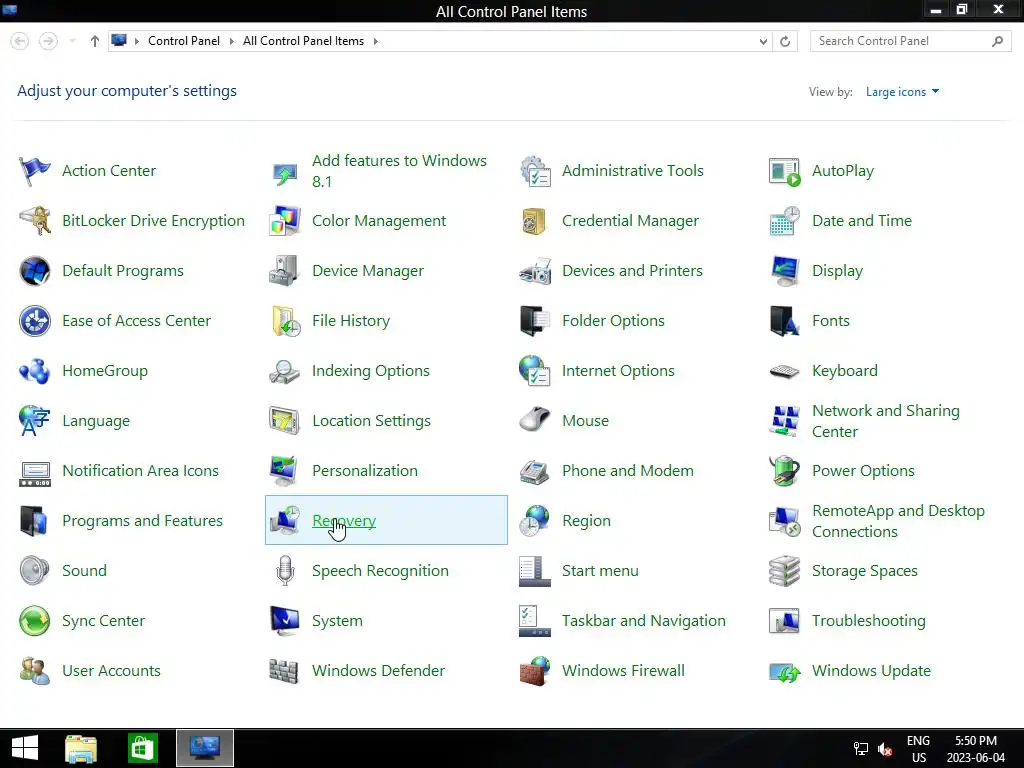Expand the arrow after Control Panel breadcrumb
The height and width of the screenshot is (768, 1024).
[231, 41]
